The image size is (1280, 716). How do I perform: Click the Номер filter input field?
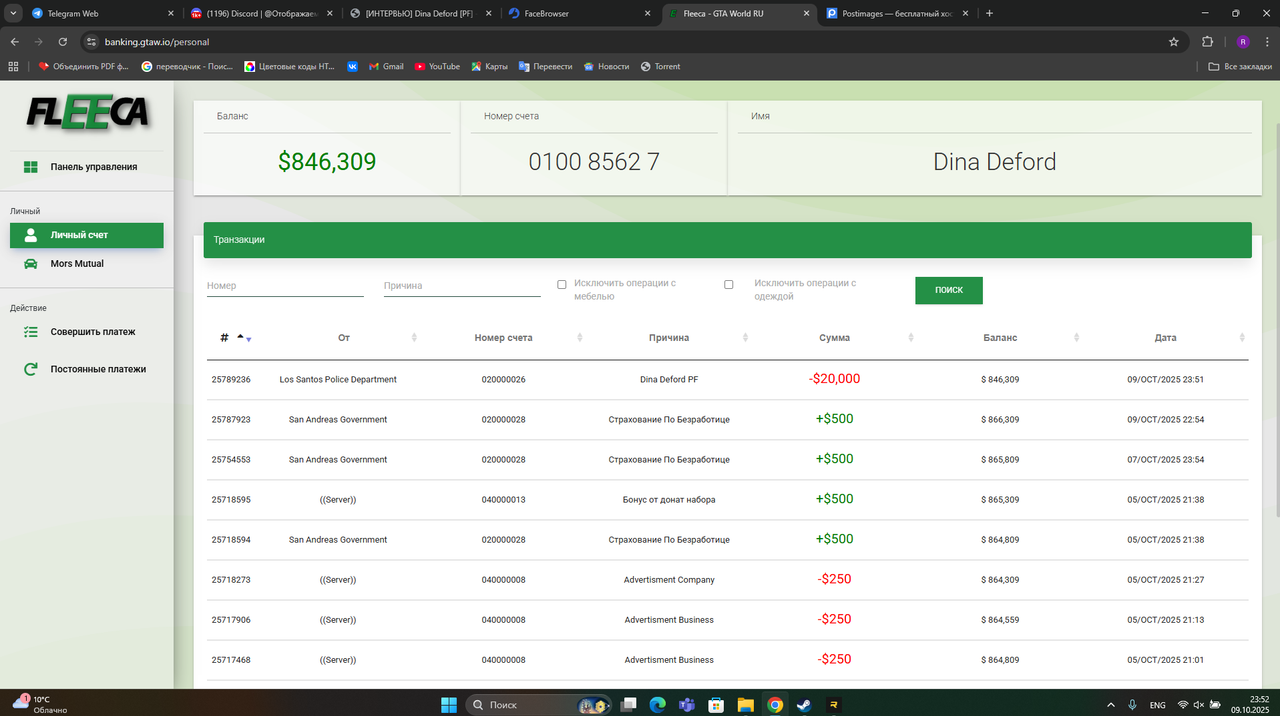tap(285, 286)
